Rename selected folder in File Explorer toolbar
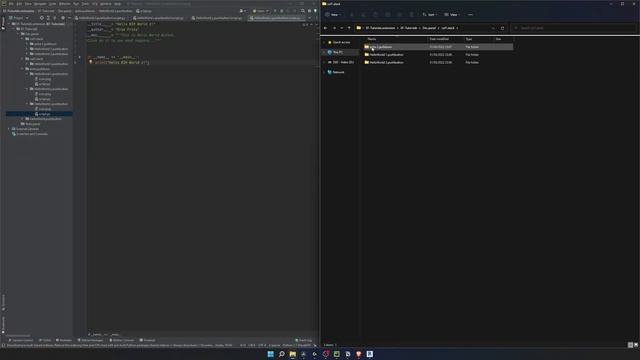Viewport: 640px width, 360px height. pyautogui.click(x=388, y=15)
